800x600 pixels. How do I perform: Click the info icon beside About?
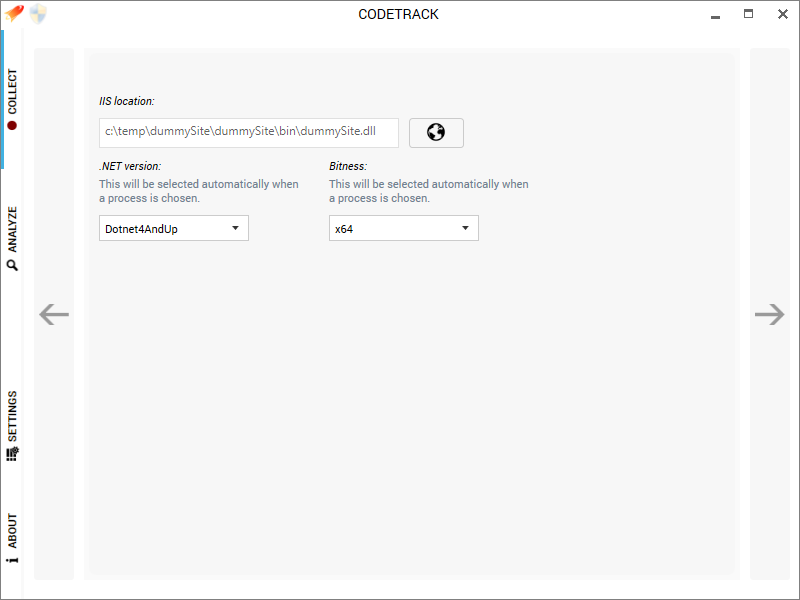(x=12, y=560)
